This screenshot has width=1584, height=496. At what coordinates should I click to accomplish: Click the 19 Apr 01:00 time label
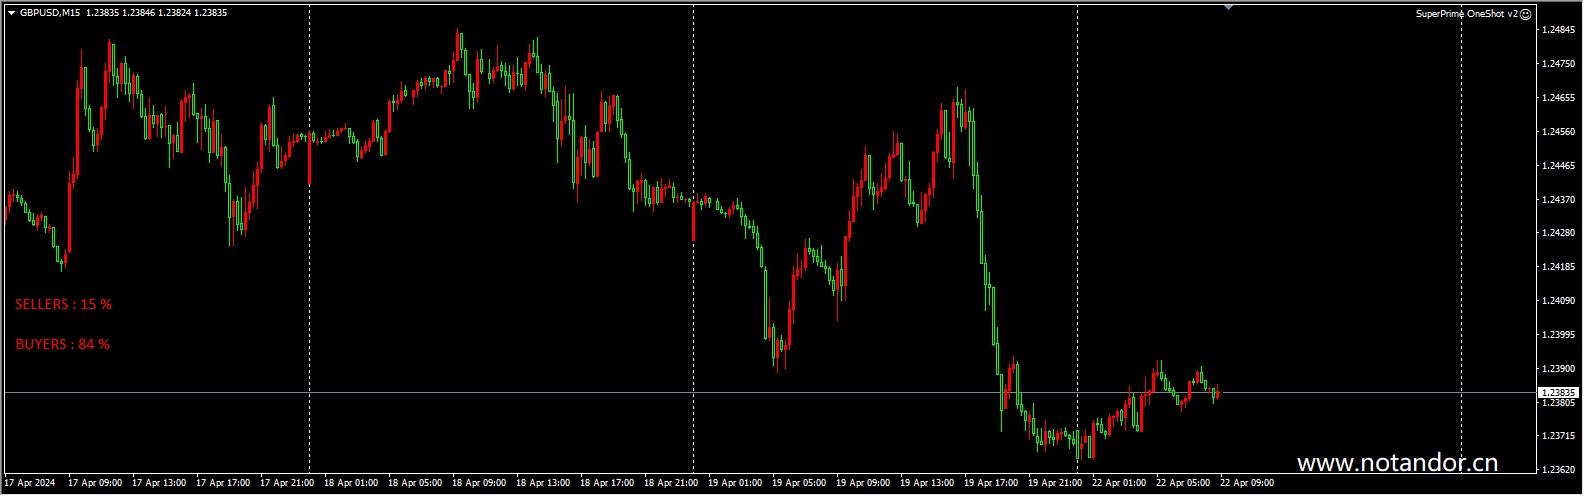coord(735,483)
